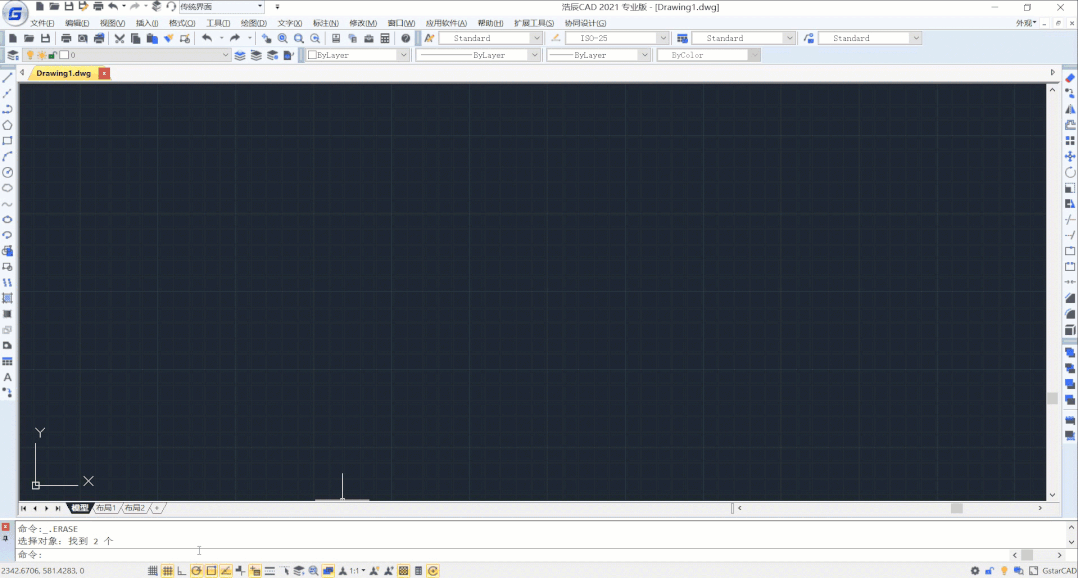Select the Polygon draw tool

tap(8, 125)
